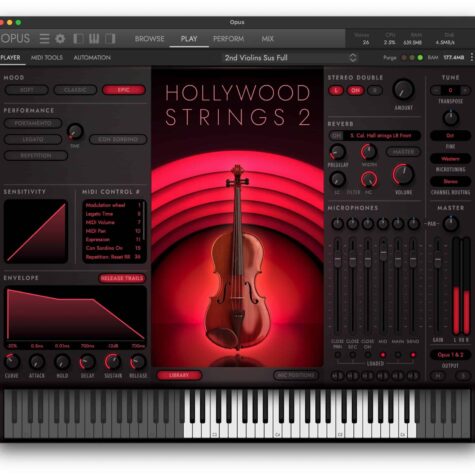Click the green Purge indicator dot
Viewport: 475px width, 475px height.
tap(420, 58)
